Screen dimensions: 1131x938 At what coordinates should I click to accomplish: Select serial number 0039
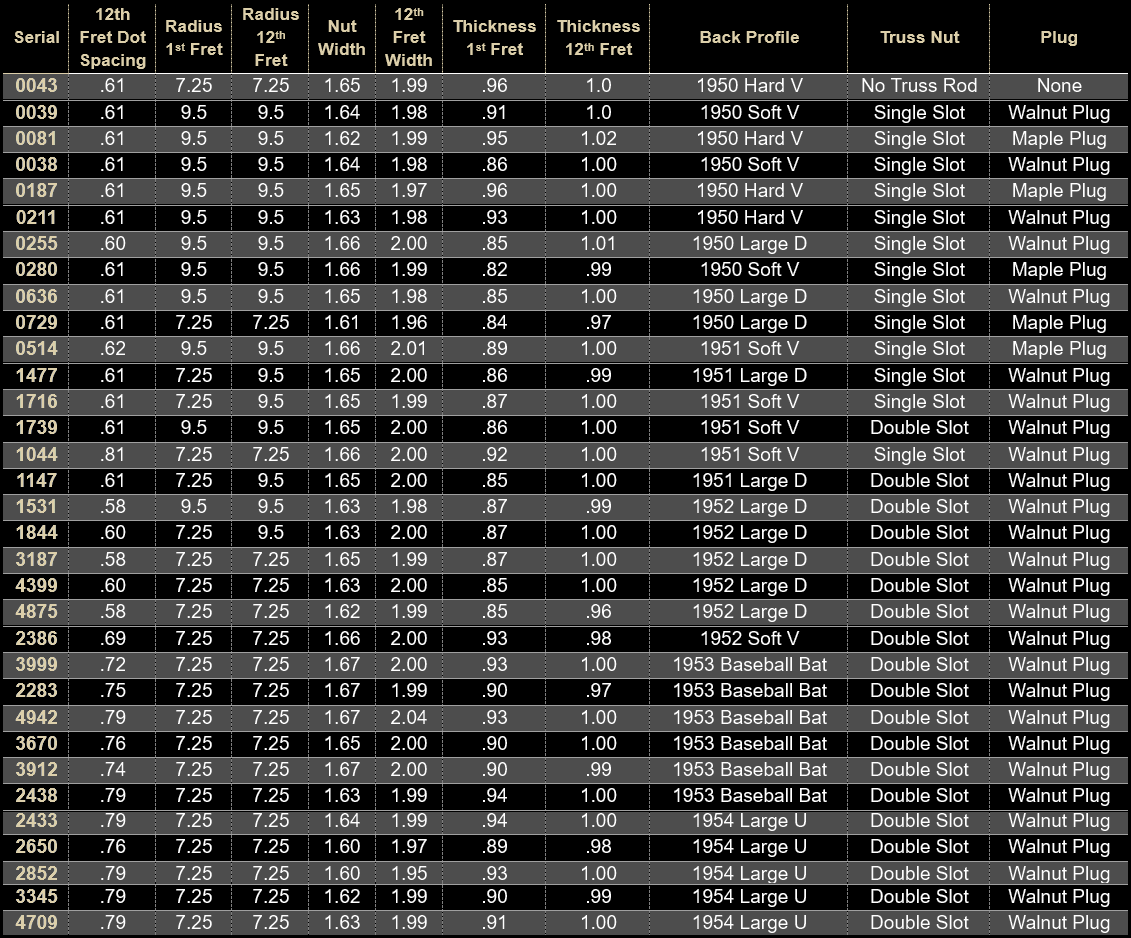(x=37, y=113)
